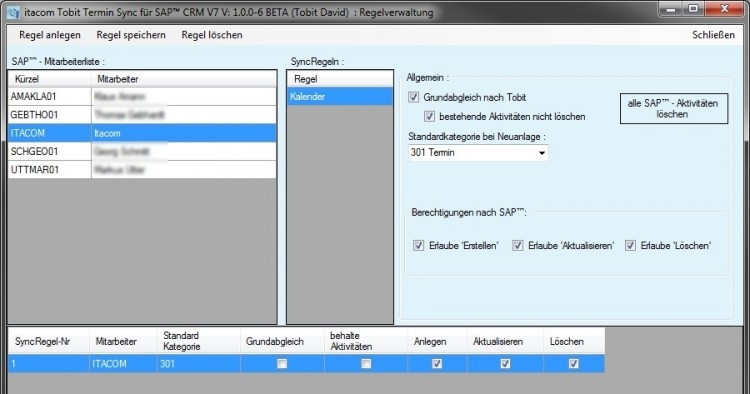Click Regel speichern in menu bar

pyautogui.click(x=131, y=35)
